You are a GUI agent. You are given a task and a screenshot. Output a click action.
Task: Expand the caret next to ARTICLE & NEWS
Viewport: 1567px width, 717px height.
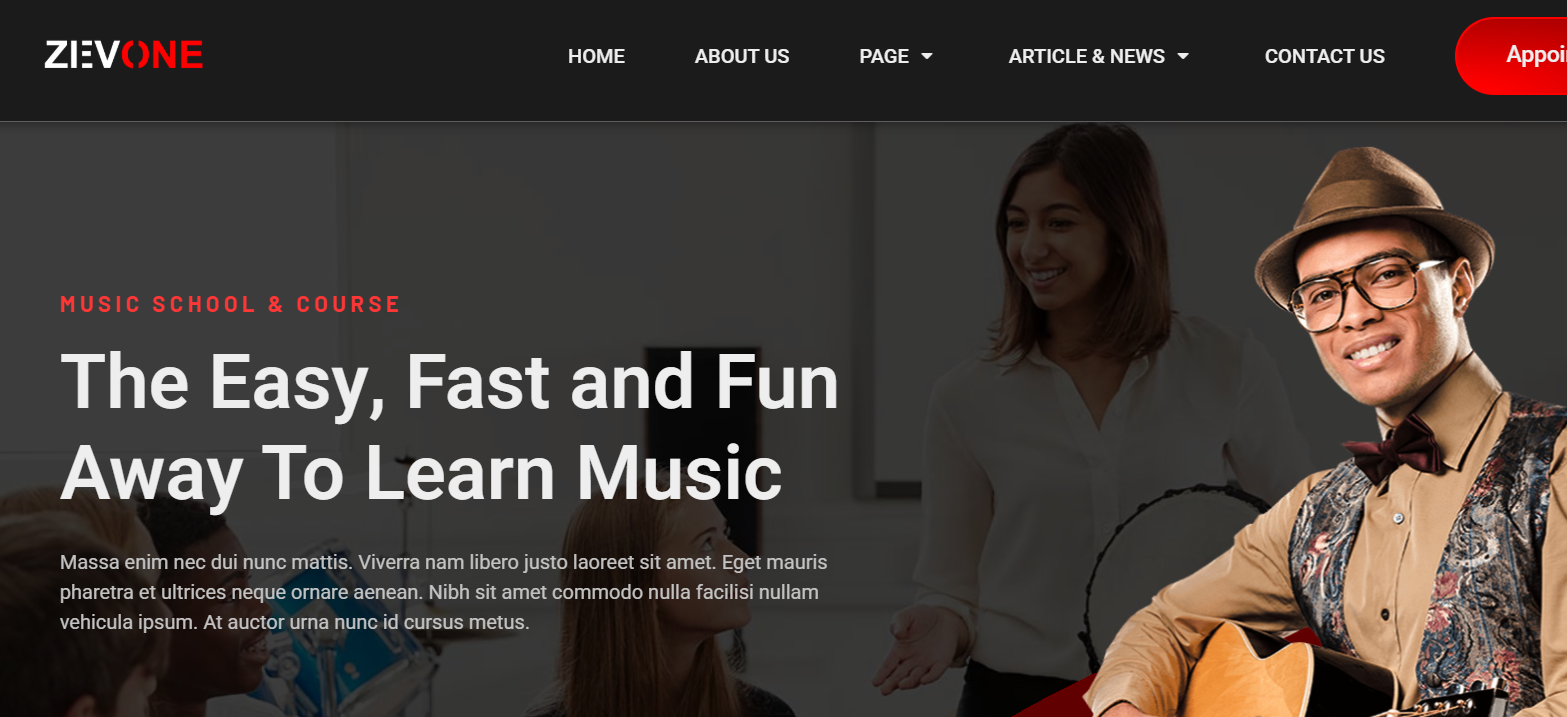(1183, 57)
